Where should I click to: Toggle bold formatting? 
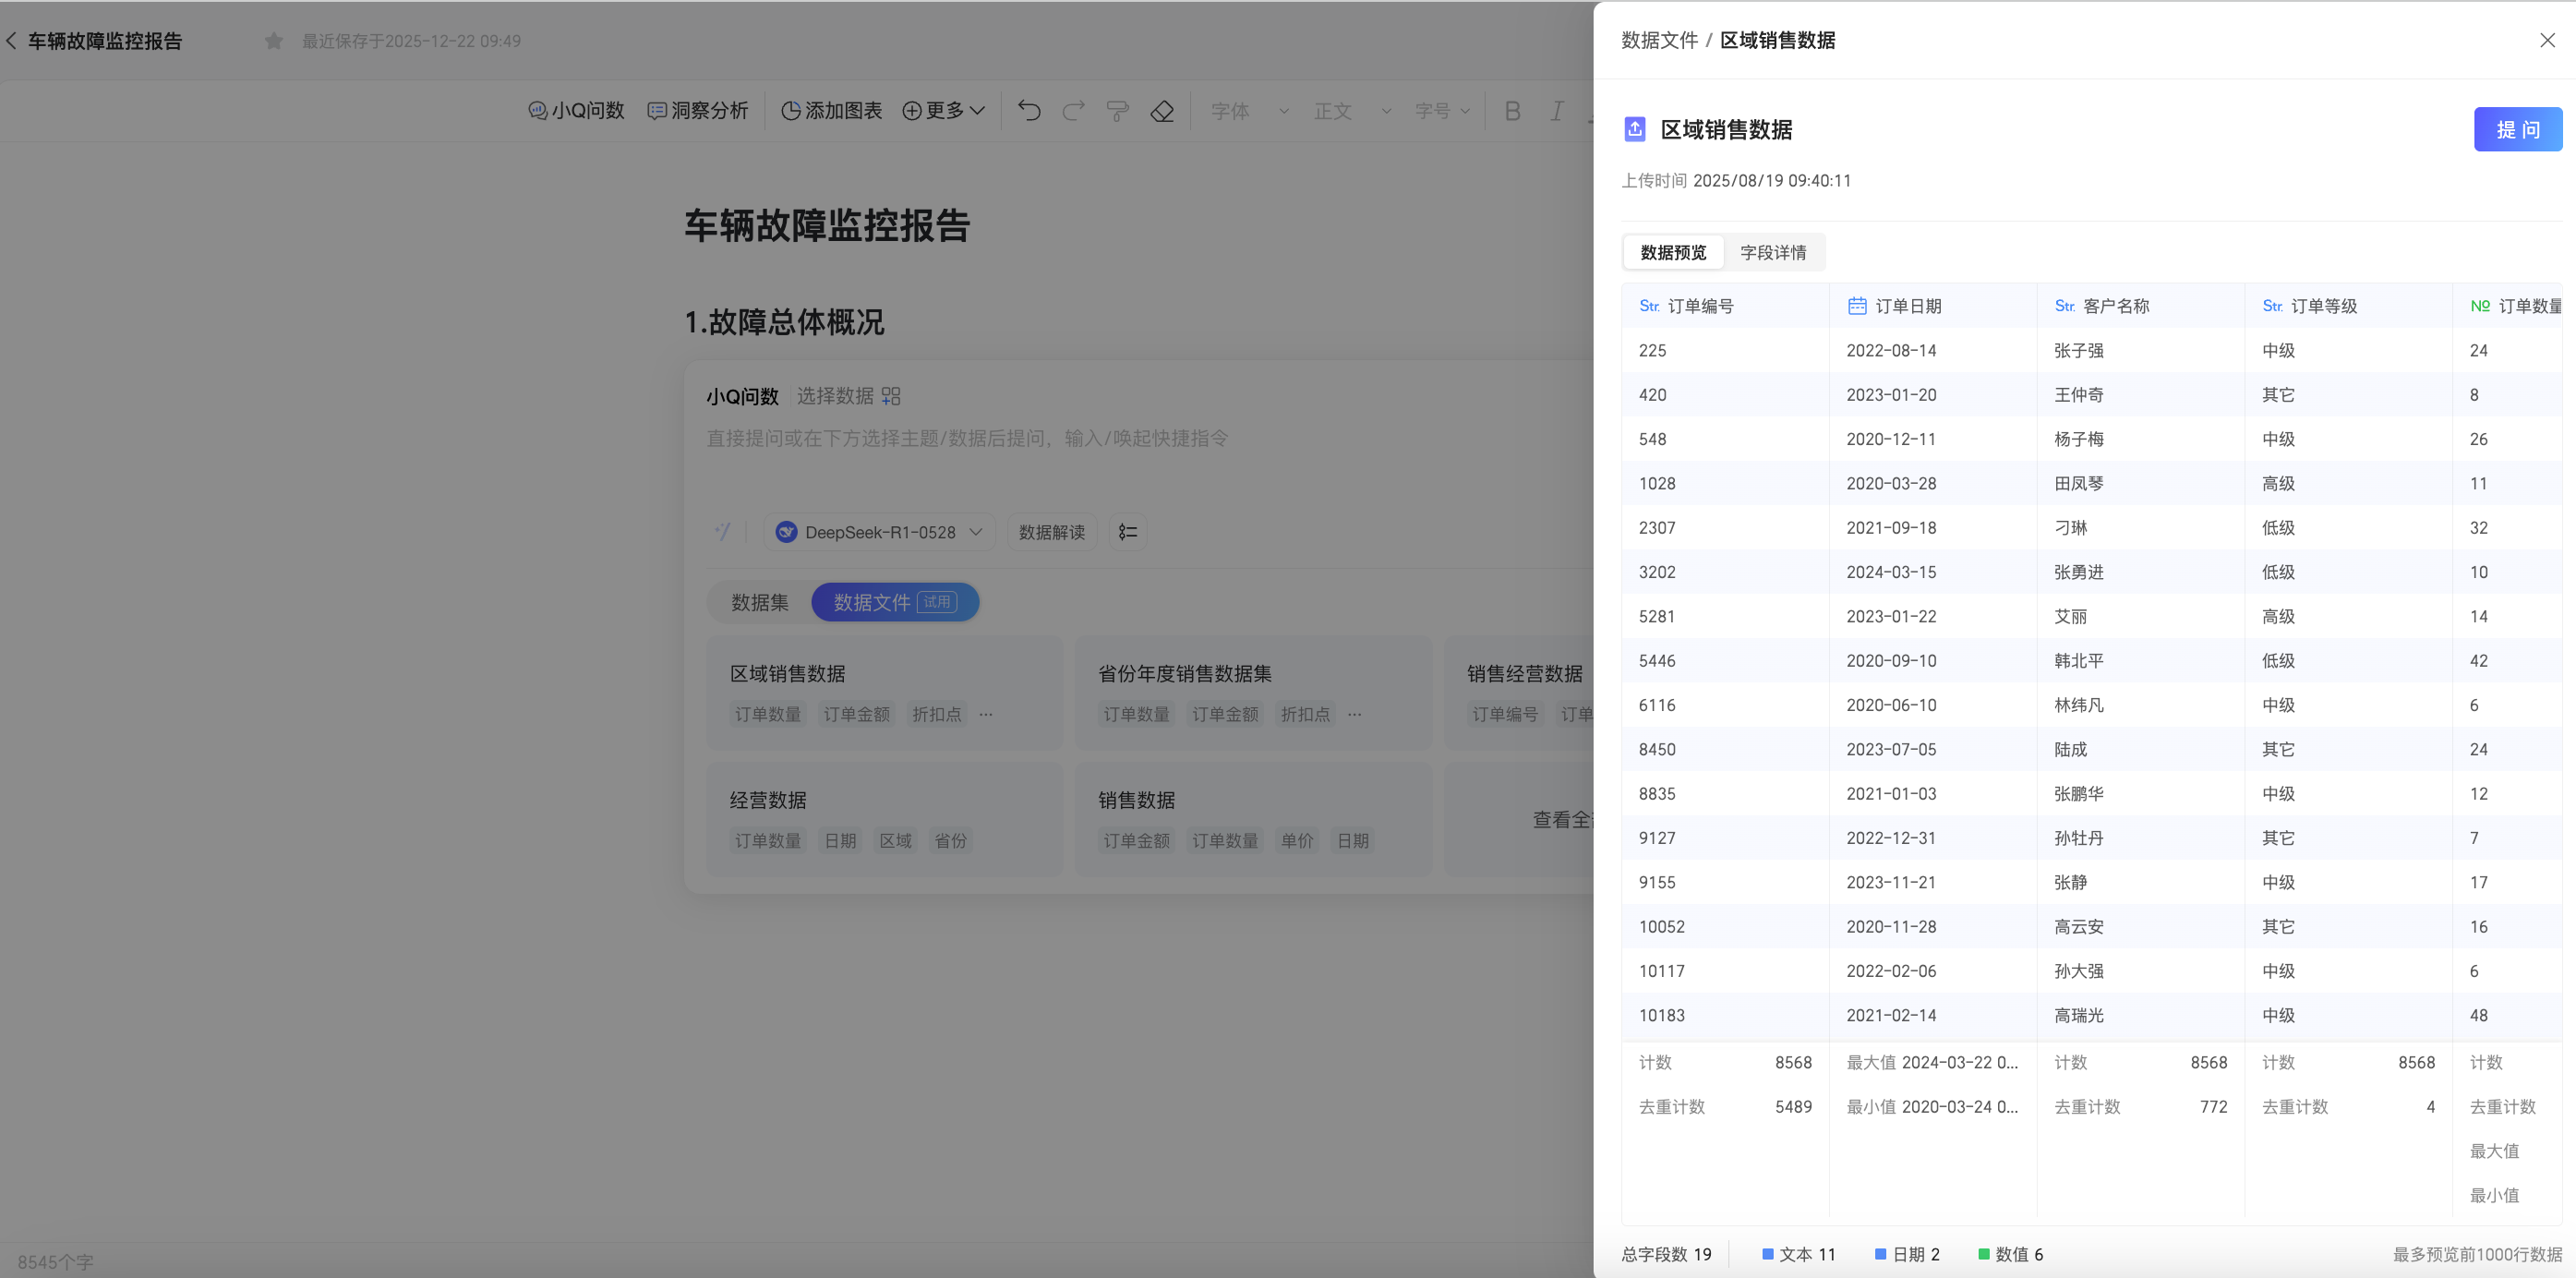click(1513, 111)
